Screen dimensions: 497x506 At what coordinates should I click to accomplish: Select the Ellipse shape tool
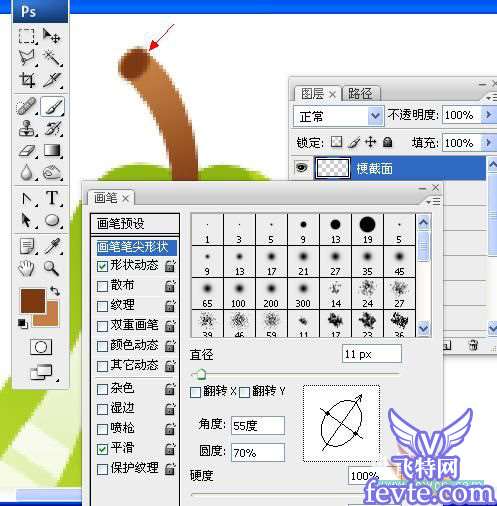(x=52, y=220)
